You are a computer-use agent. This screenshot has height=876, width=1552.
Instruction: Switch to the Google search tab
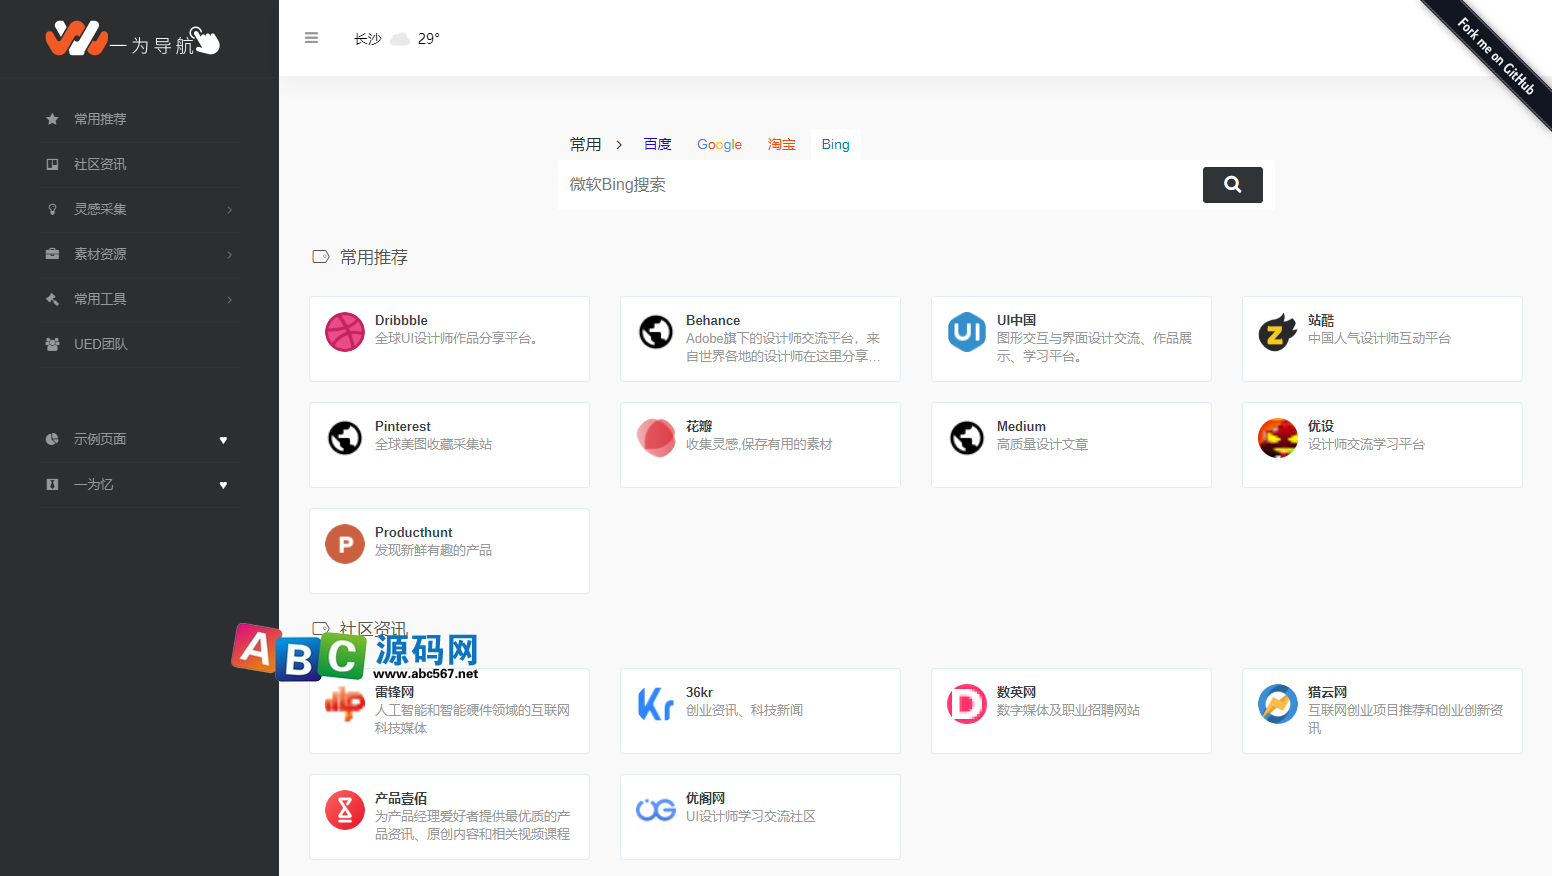click(719, 144)
